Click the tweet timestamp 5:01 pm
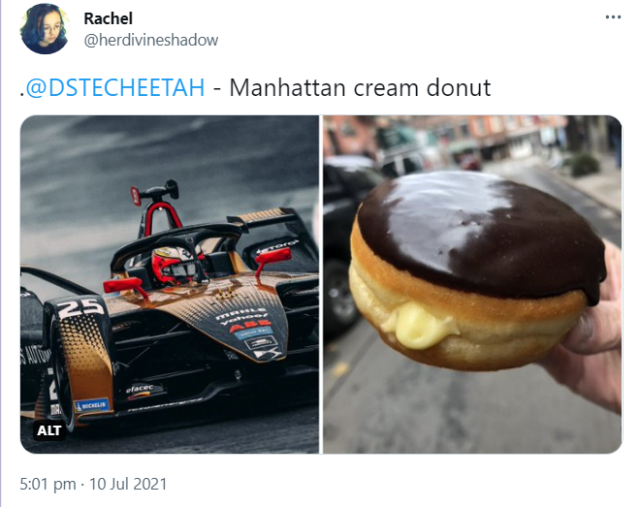 [x=48, y=484]
